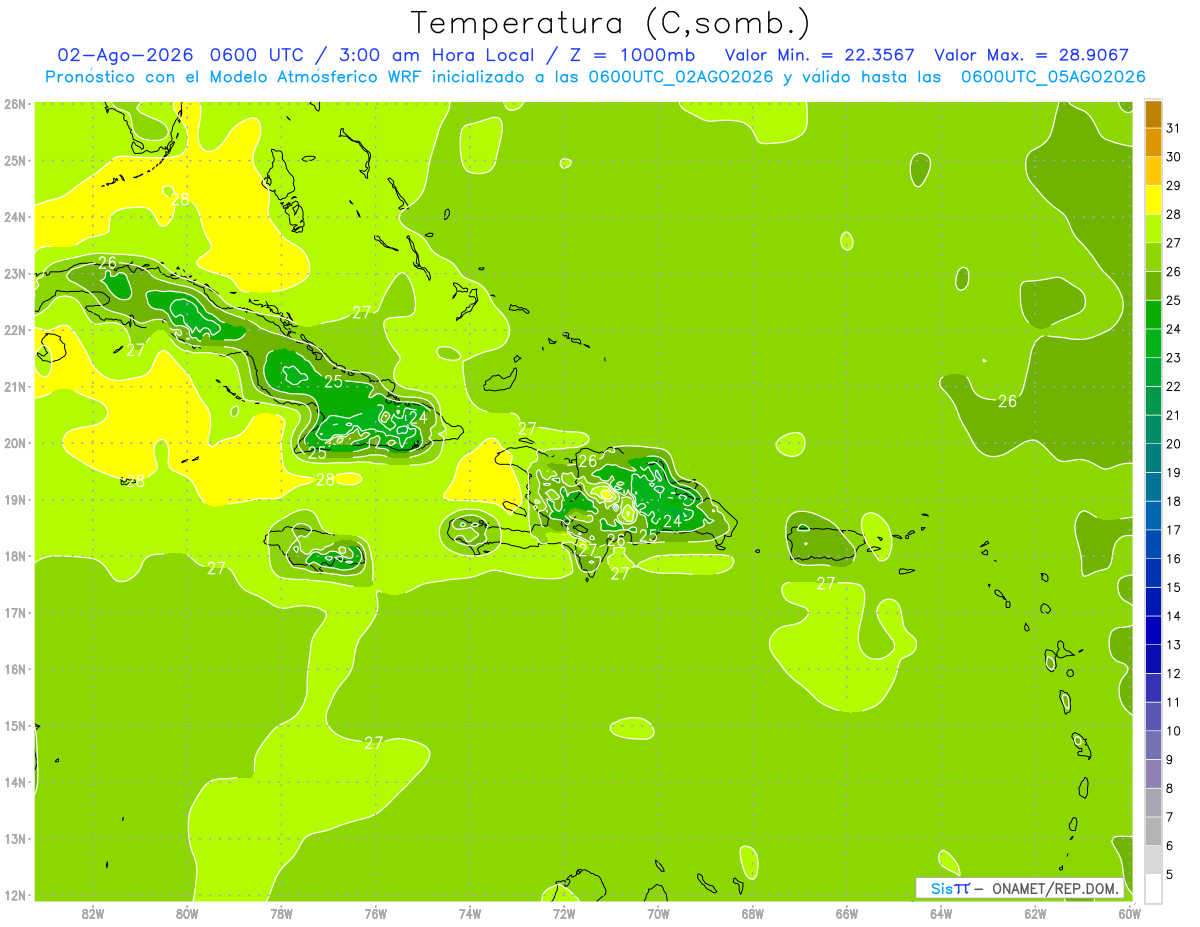This screenshot has height=927, width=1200.
Task: Click the legend value label "29"
Action: point(1174,185)
